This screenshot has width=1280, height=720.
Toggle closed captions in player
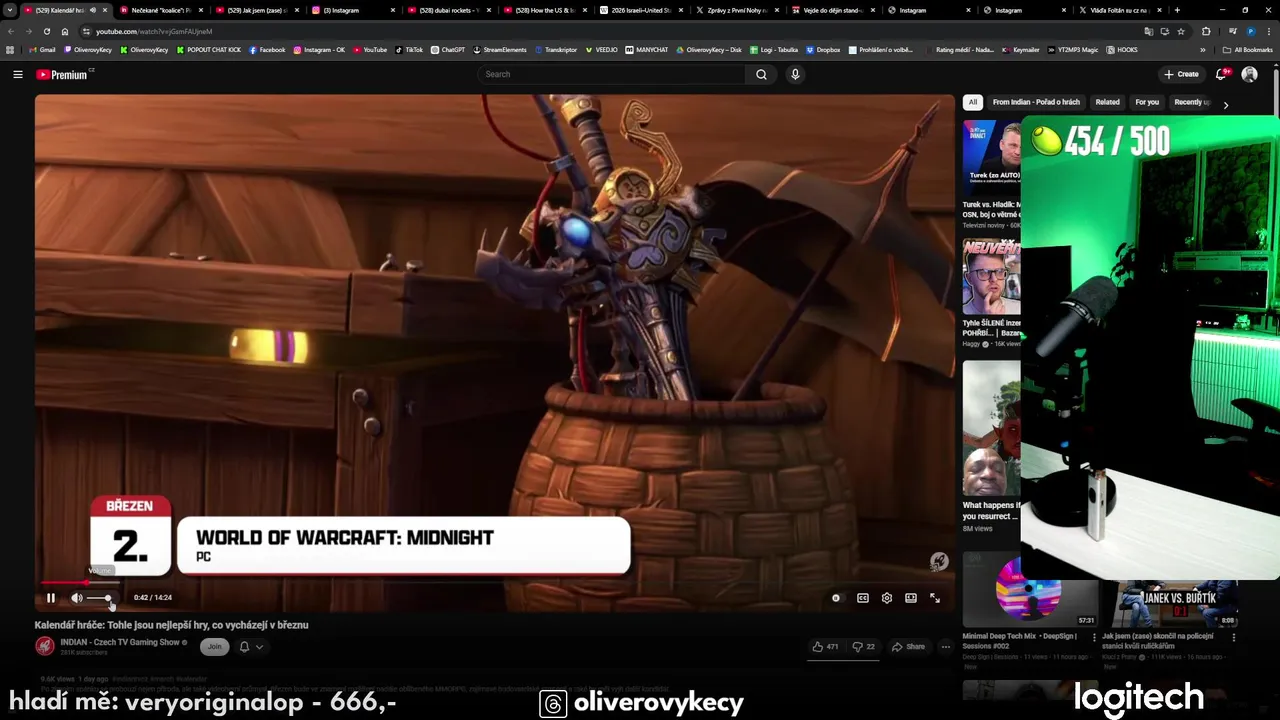(x=863, y=598)
